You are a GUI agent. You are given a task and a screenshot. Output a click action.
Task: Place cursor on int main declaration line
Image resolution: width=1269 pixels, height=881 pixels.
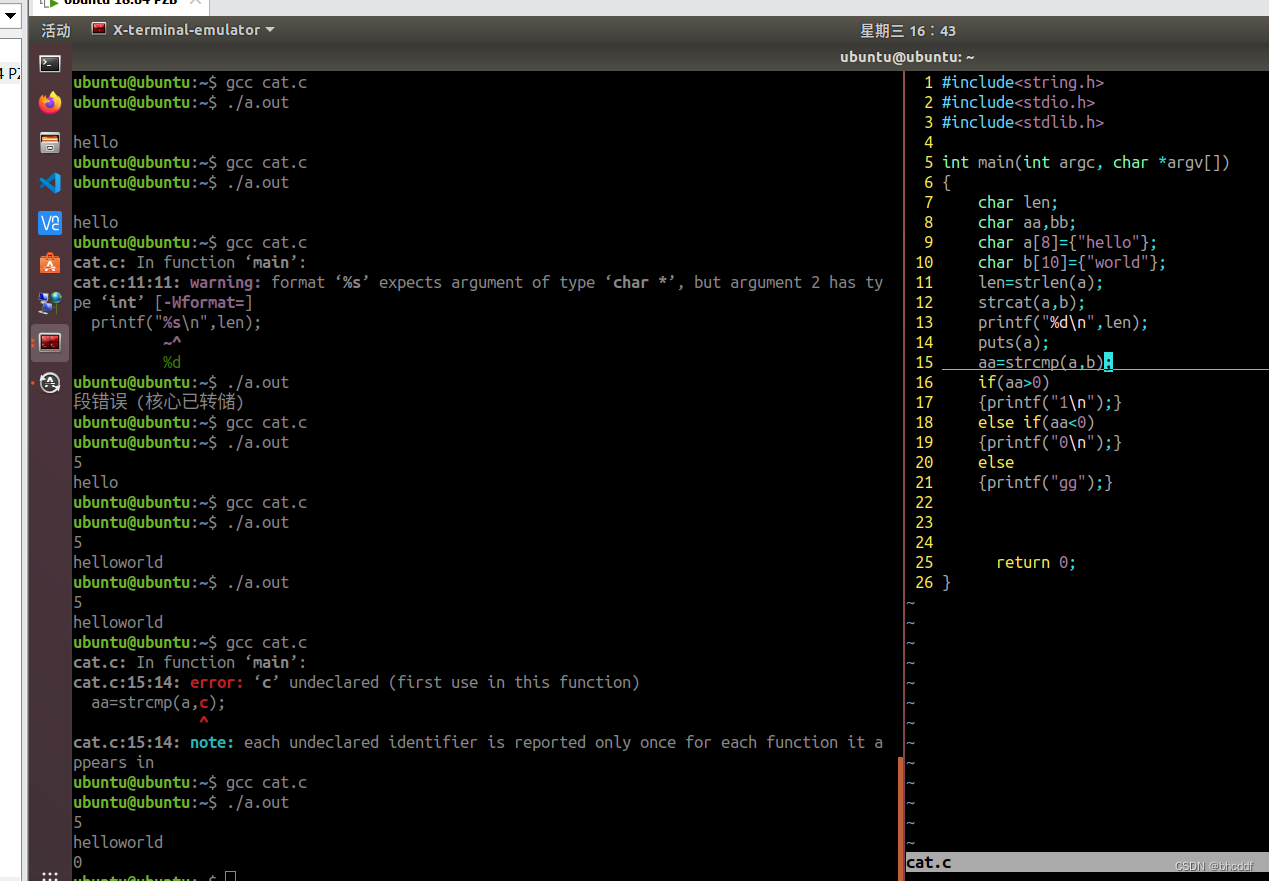click(1086, 162)
